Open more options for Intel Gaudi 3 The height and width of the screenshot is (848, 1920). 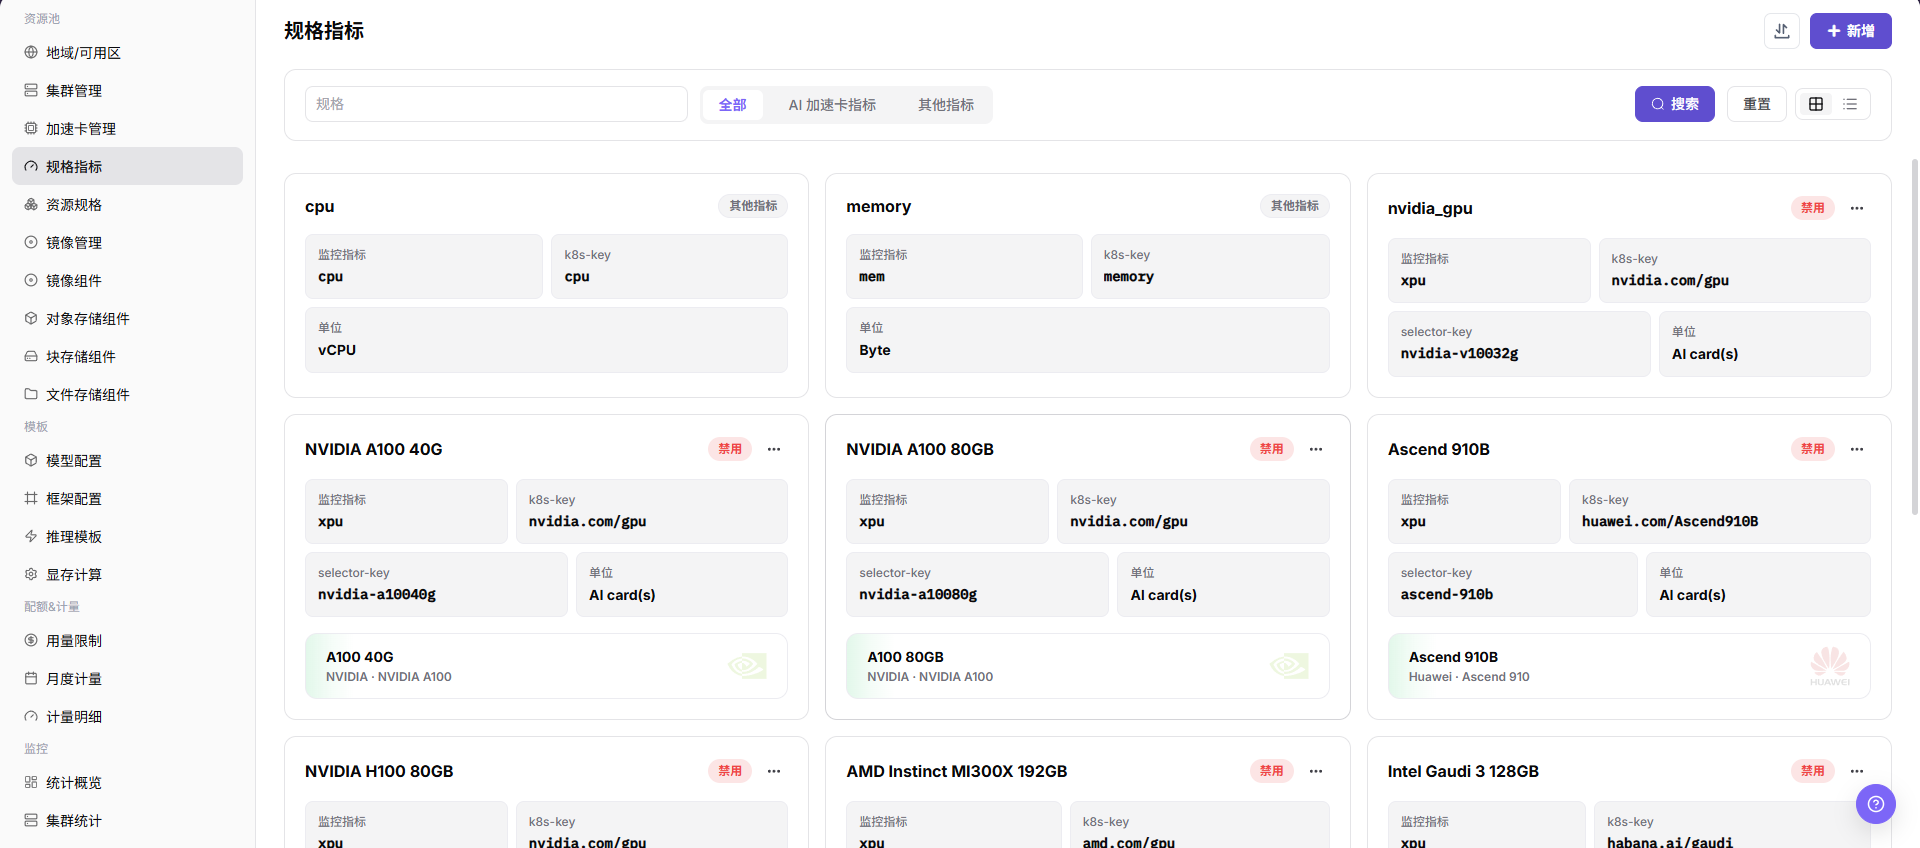[1857, 771]
